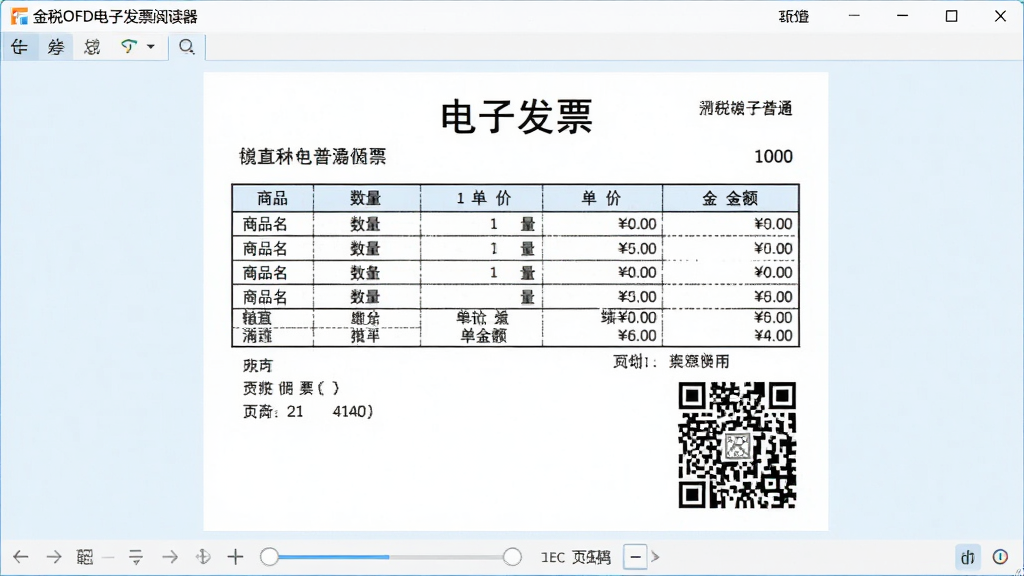Click the right arrow immediately after the back arrow
Viewport: 1024px width, 576px height.
[x=54, y=556]
